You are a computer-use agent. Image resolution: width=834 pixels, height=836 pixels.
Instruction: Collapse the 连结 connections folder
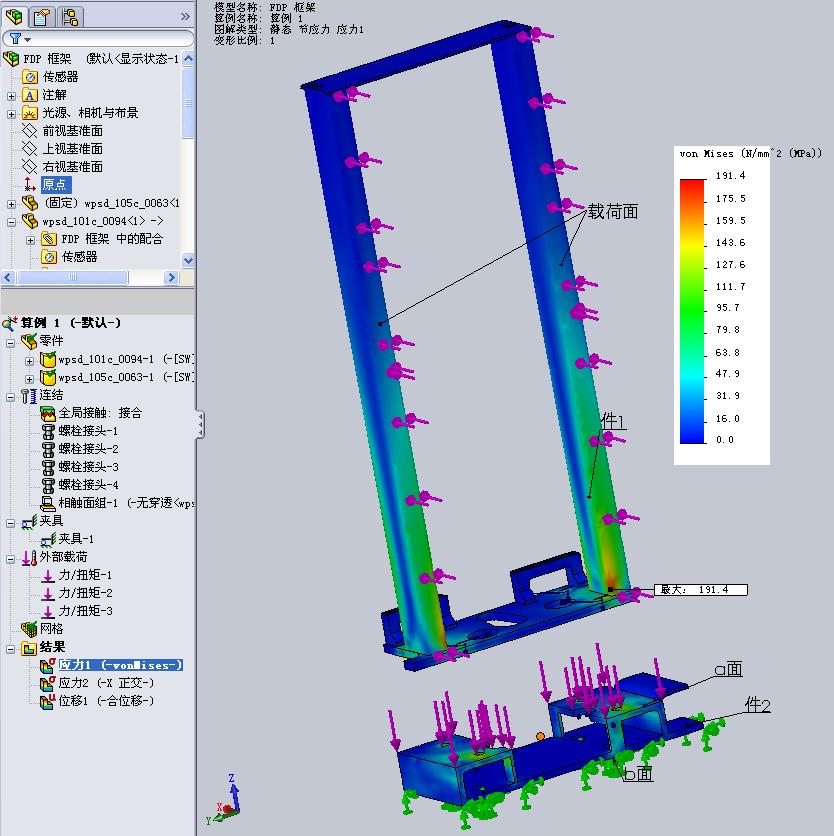pyautogui.click(x=10, y=397)
